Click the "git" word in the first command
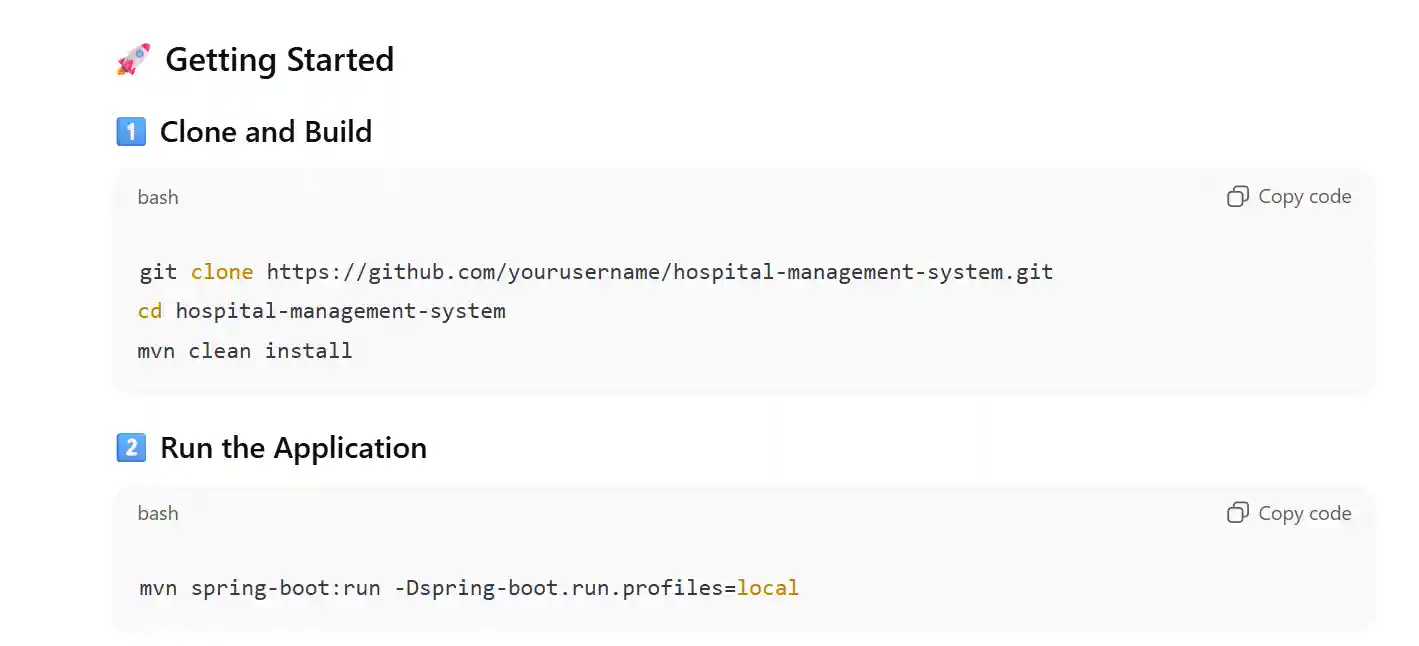 coord(158,272)
